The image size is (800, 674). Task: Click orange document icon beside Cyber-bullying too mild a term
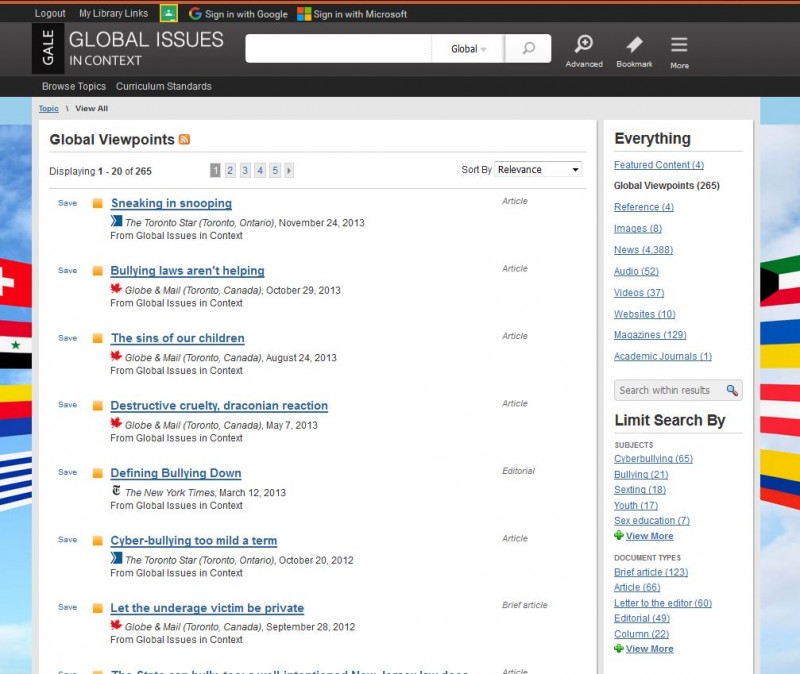[x=97, y=540]
